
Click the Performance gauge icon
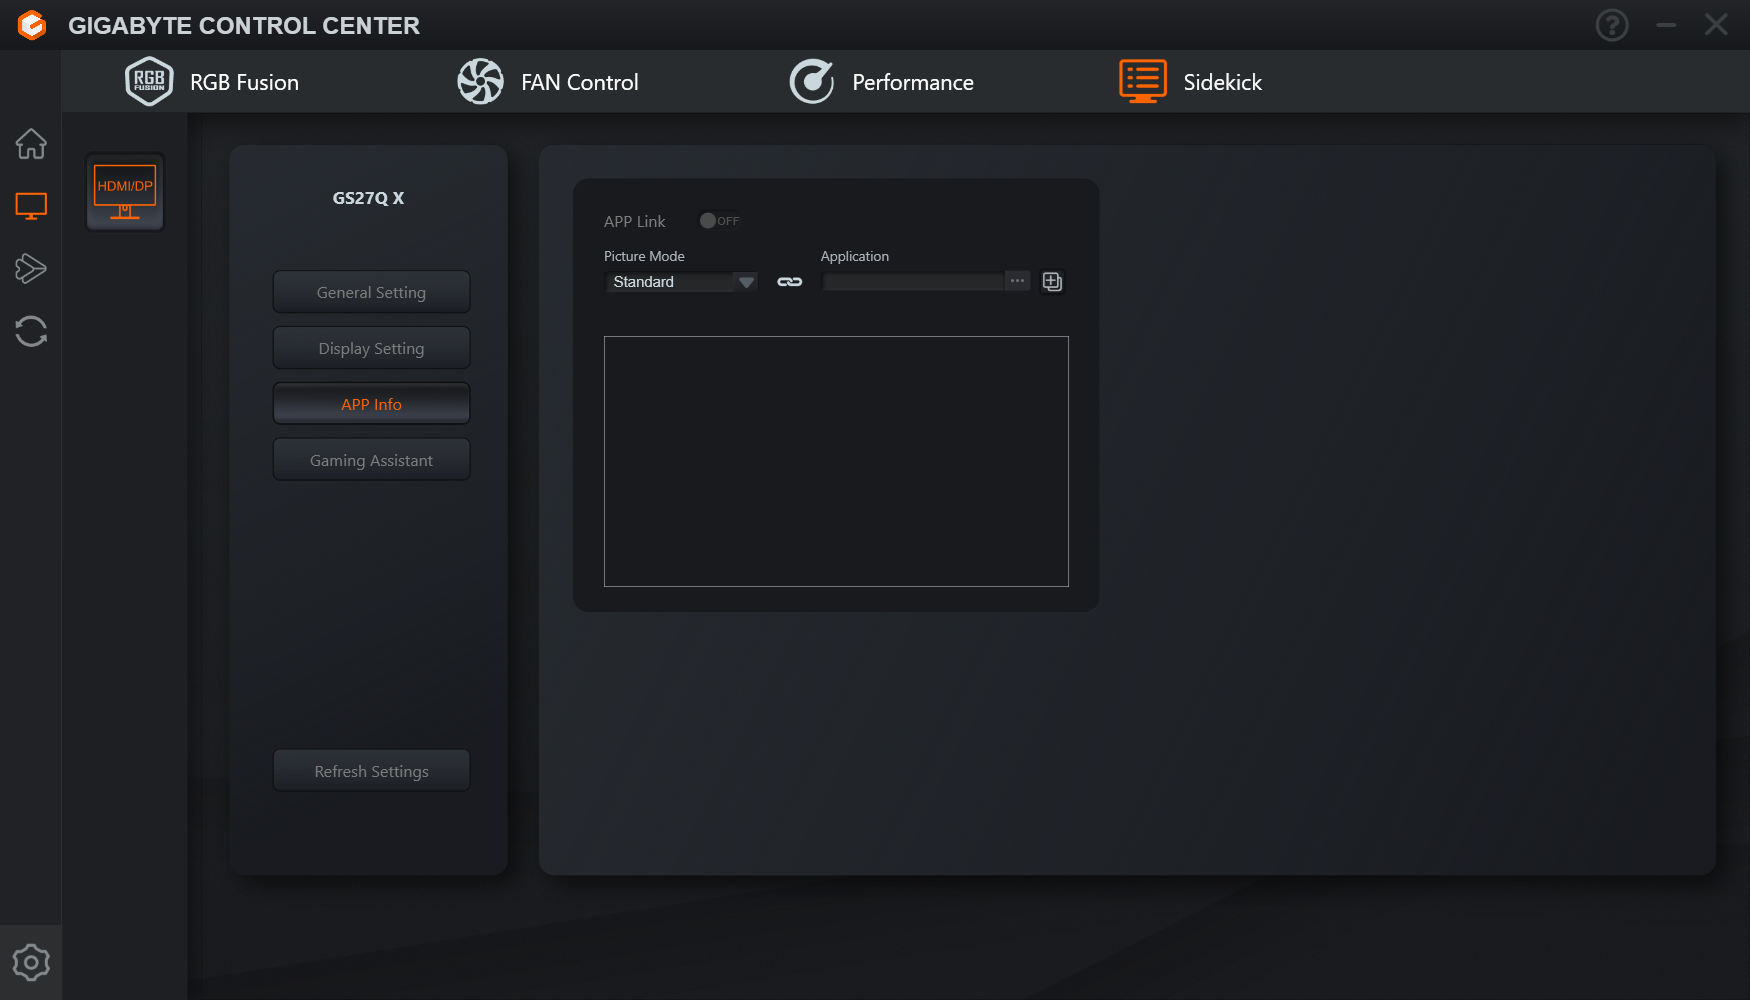812,82
